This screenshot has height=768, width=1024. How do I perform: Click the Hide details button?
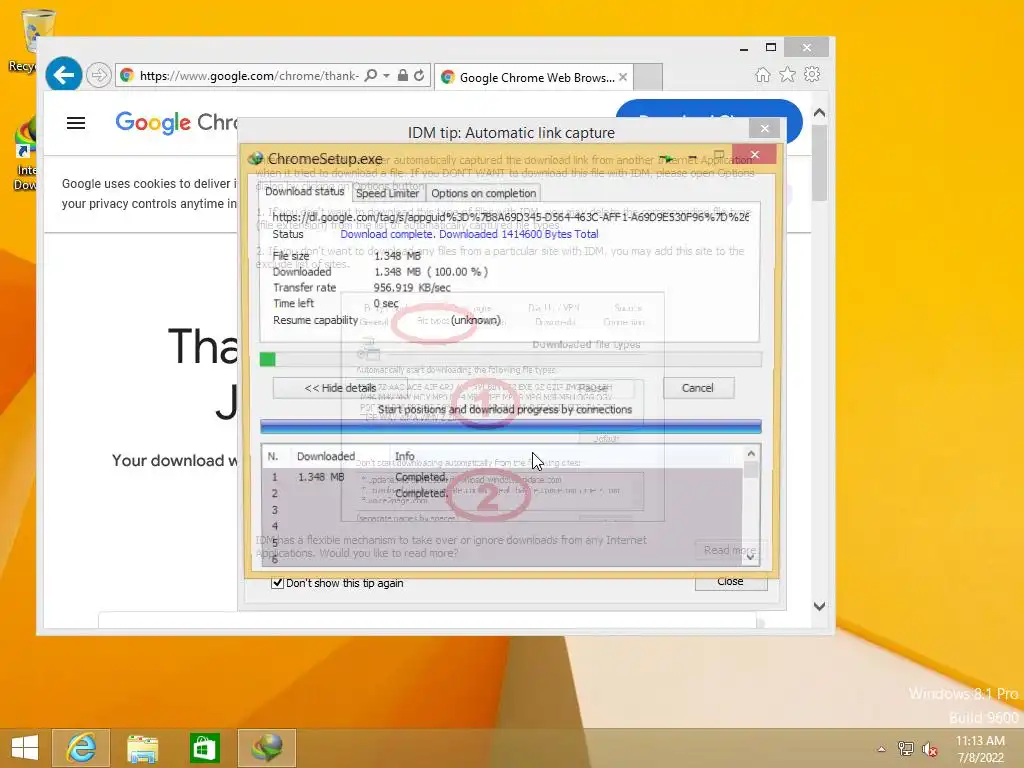point(340,388)
